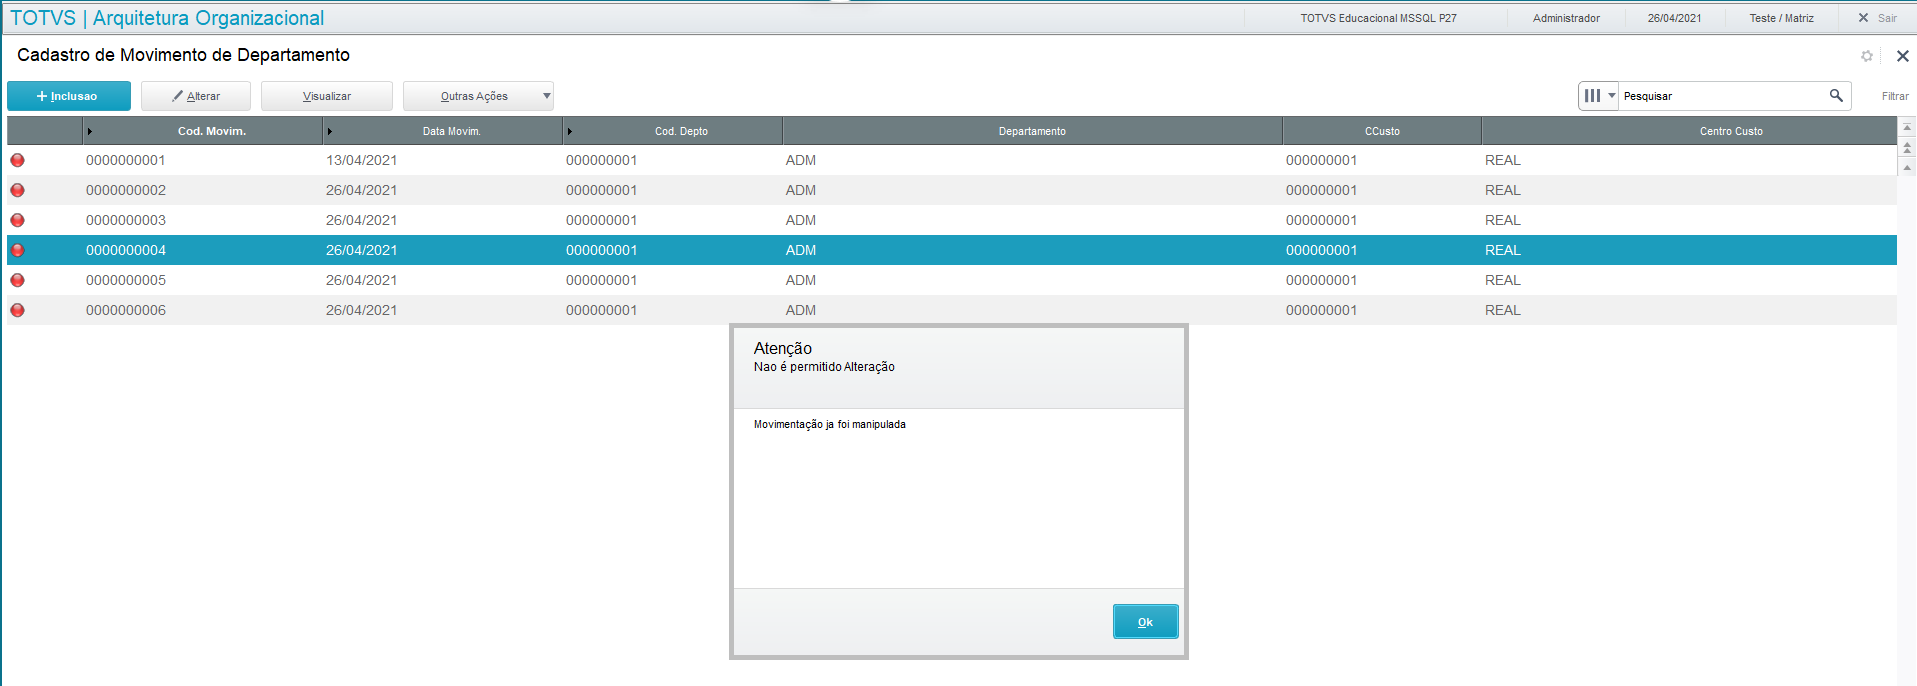Viewport: 1917px width, 686px height.
Task: Click the Inclusao button
Action: (x=69, y=96)
